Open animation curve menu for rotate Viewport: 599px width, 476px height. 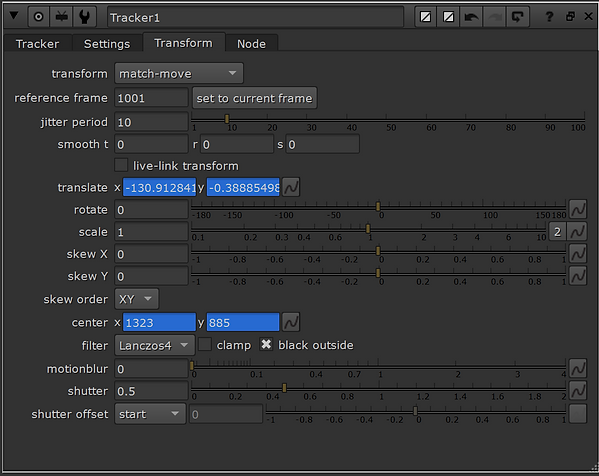pyautogui.click(x=578, y=209)
